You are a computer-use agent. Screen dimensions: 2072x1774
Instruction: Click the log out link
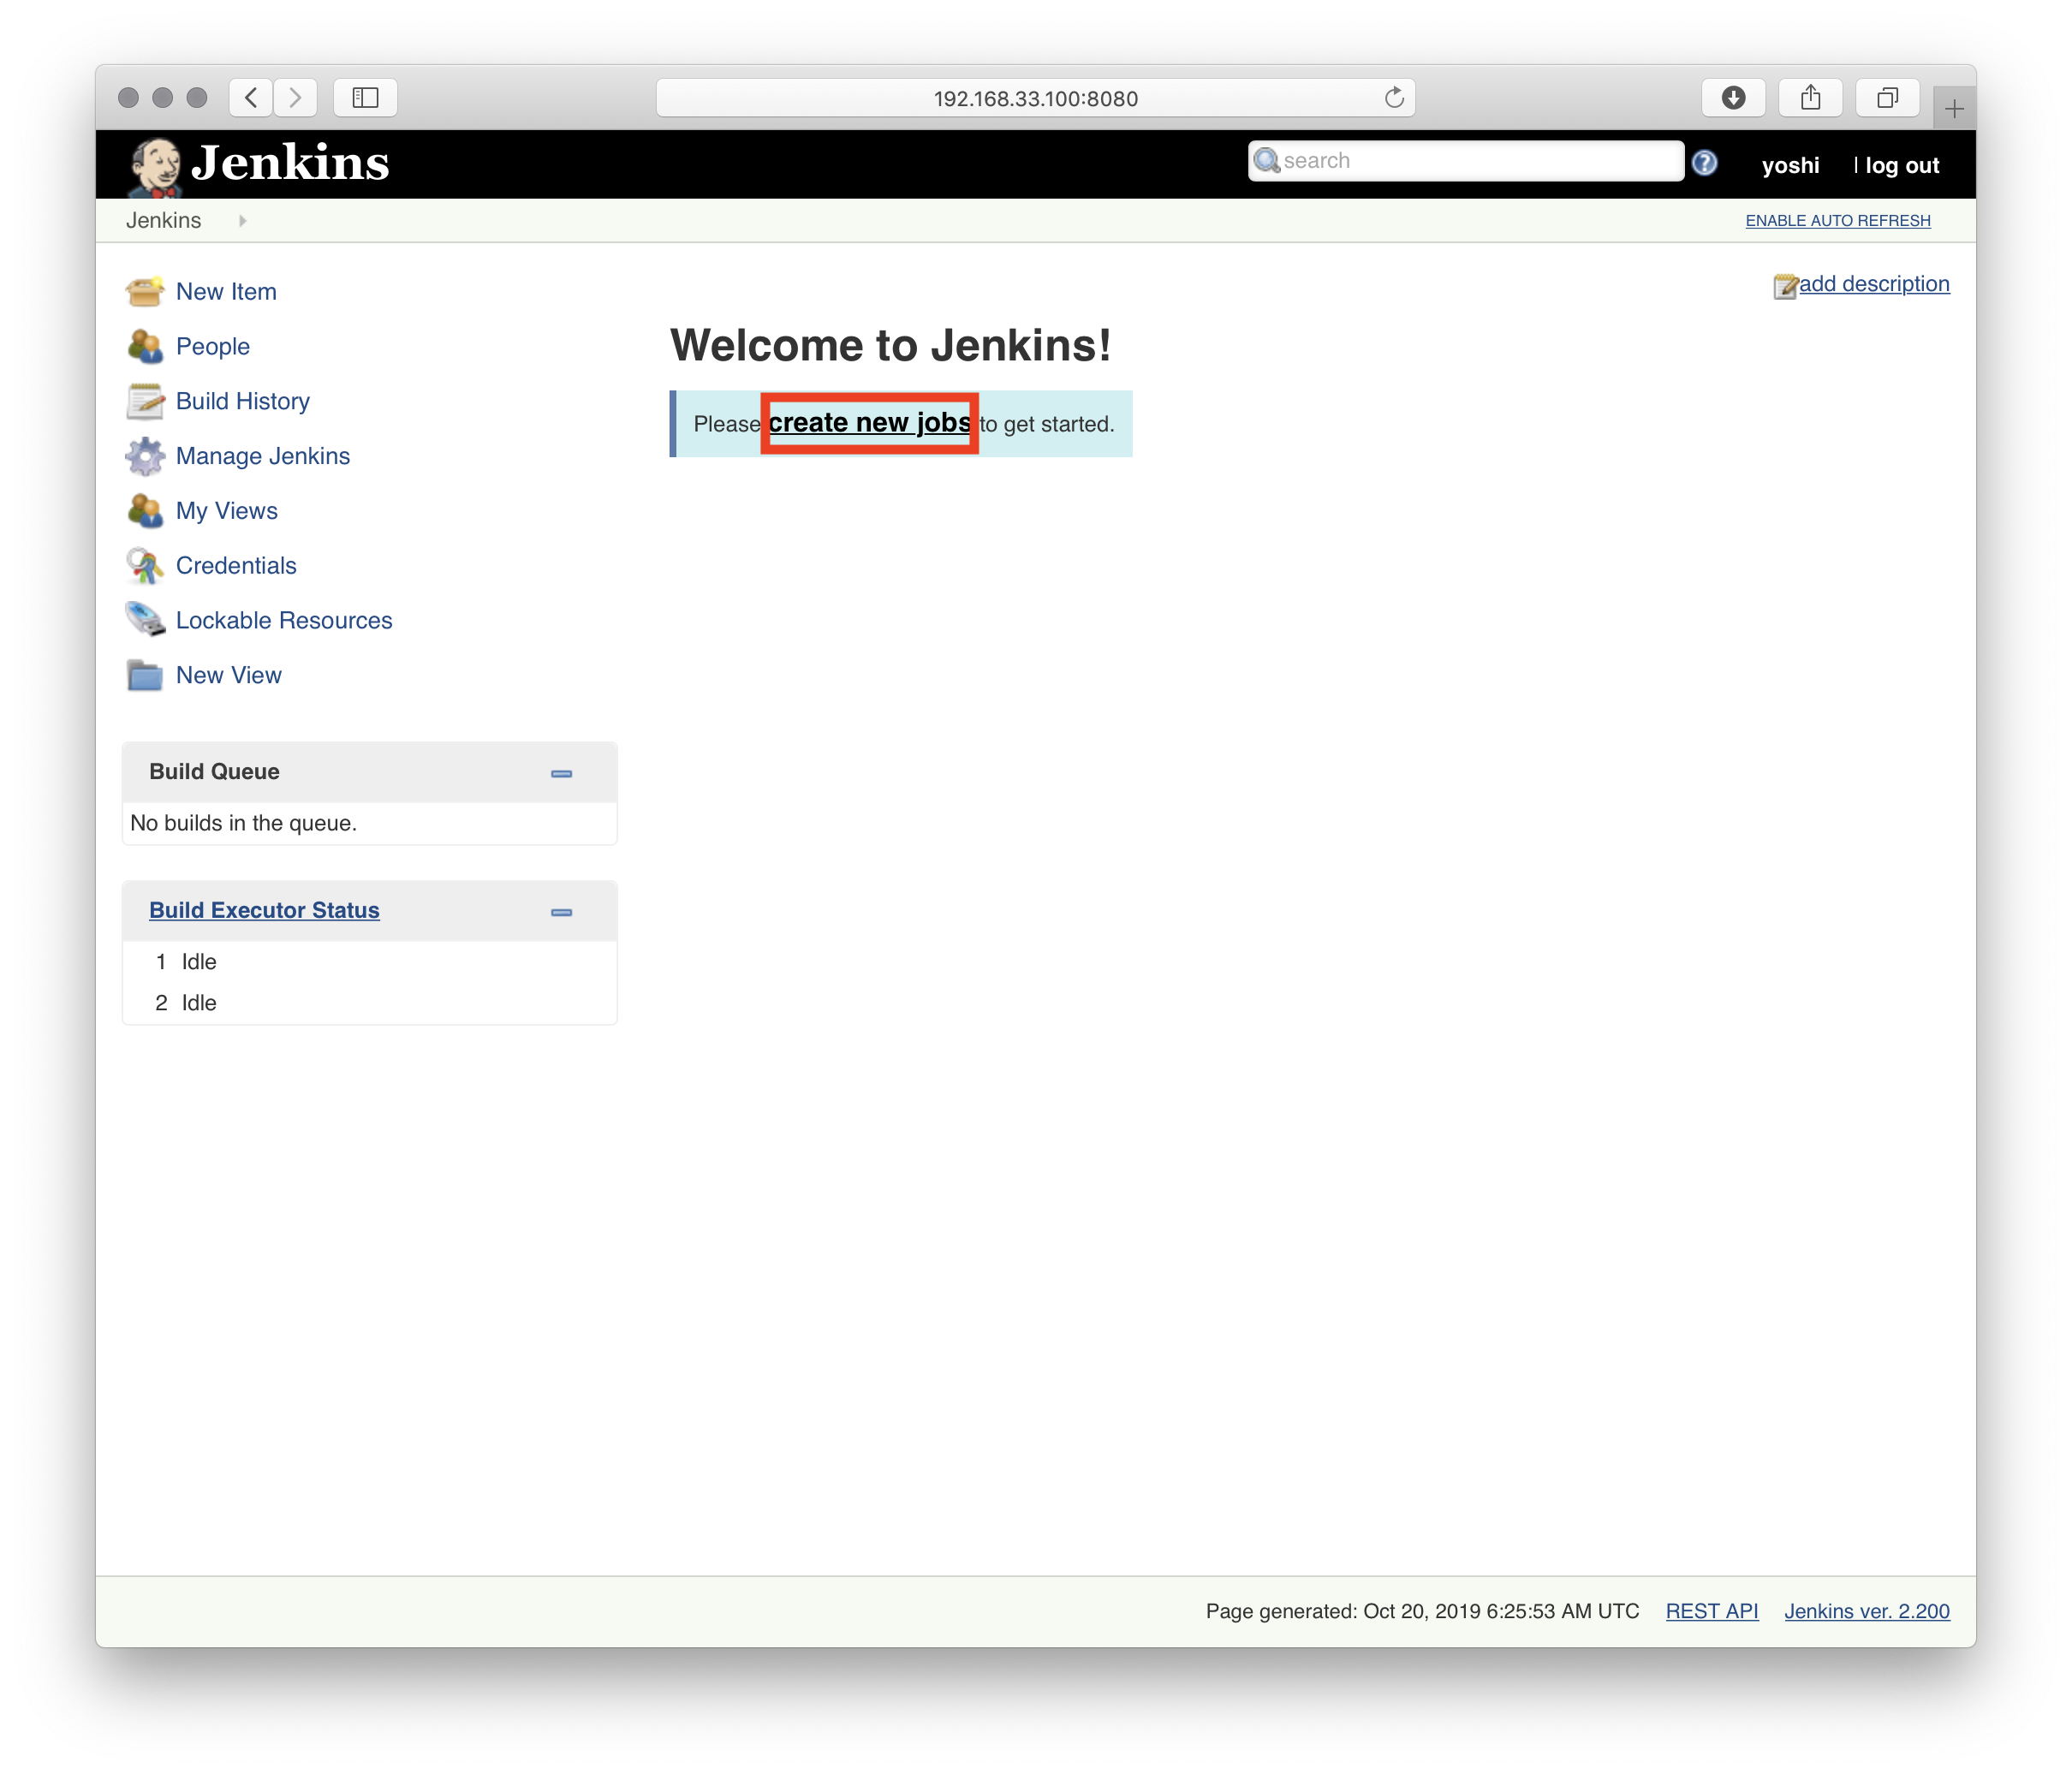(x=1902, y=166)
